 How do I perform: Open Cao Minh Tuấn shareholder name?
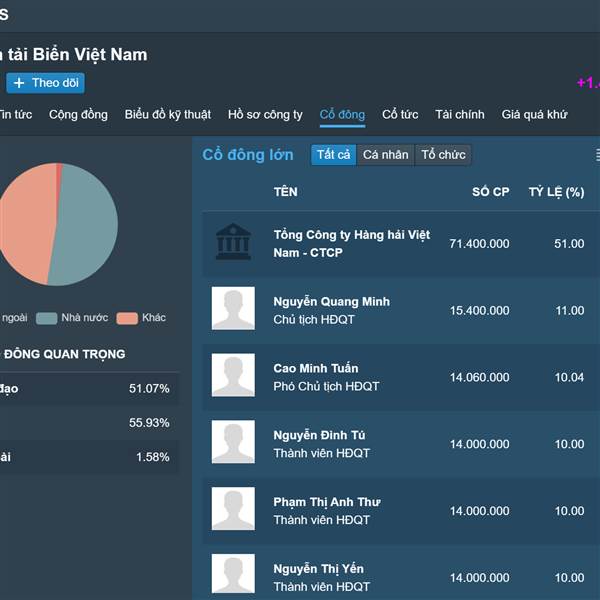pyautogui.click(x=316, y=368)
